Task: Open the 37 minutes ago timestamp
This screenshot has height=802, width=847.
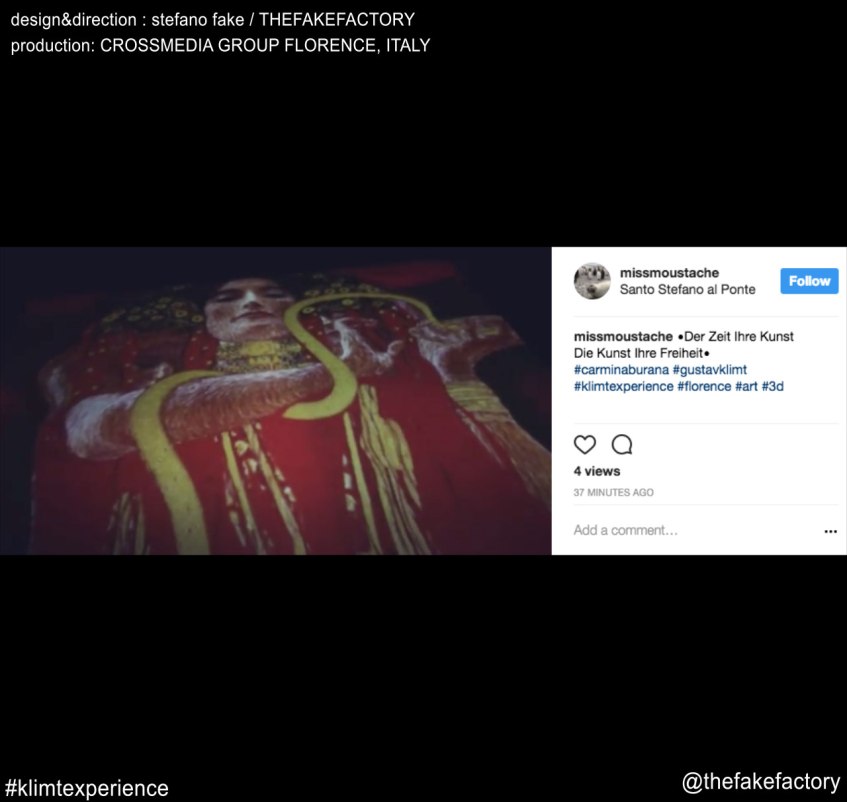Action: [614, 493]
